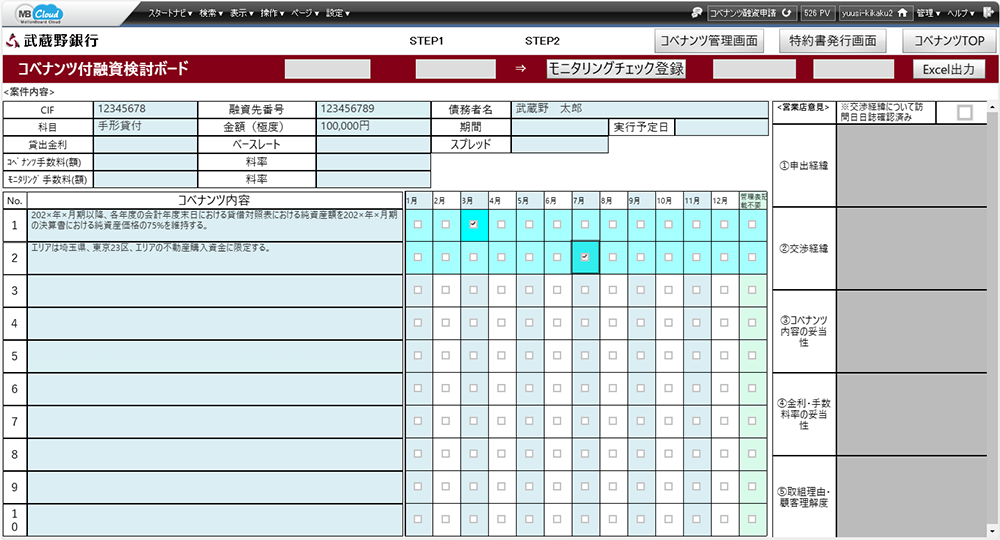
Task: Click the Excel出力 button
Action: pyautogui.click(x=948, y=69)
